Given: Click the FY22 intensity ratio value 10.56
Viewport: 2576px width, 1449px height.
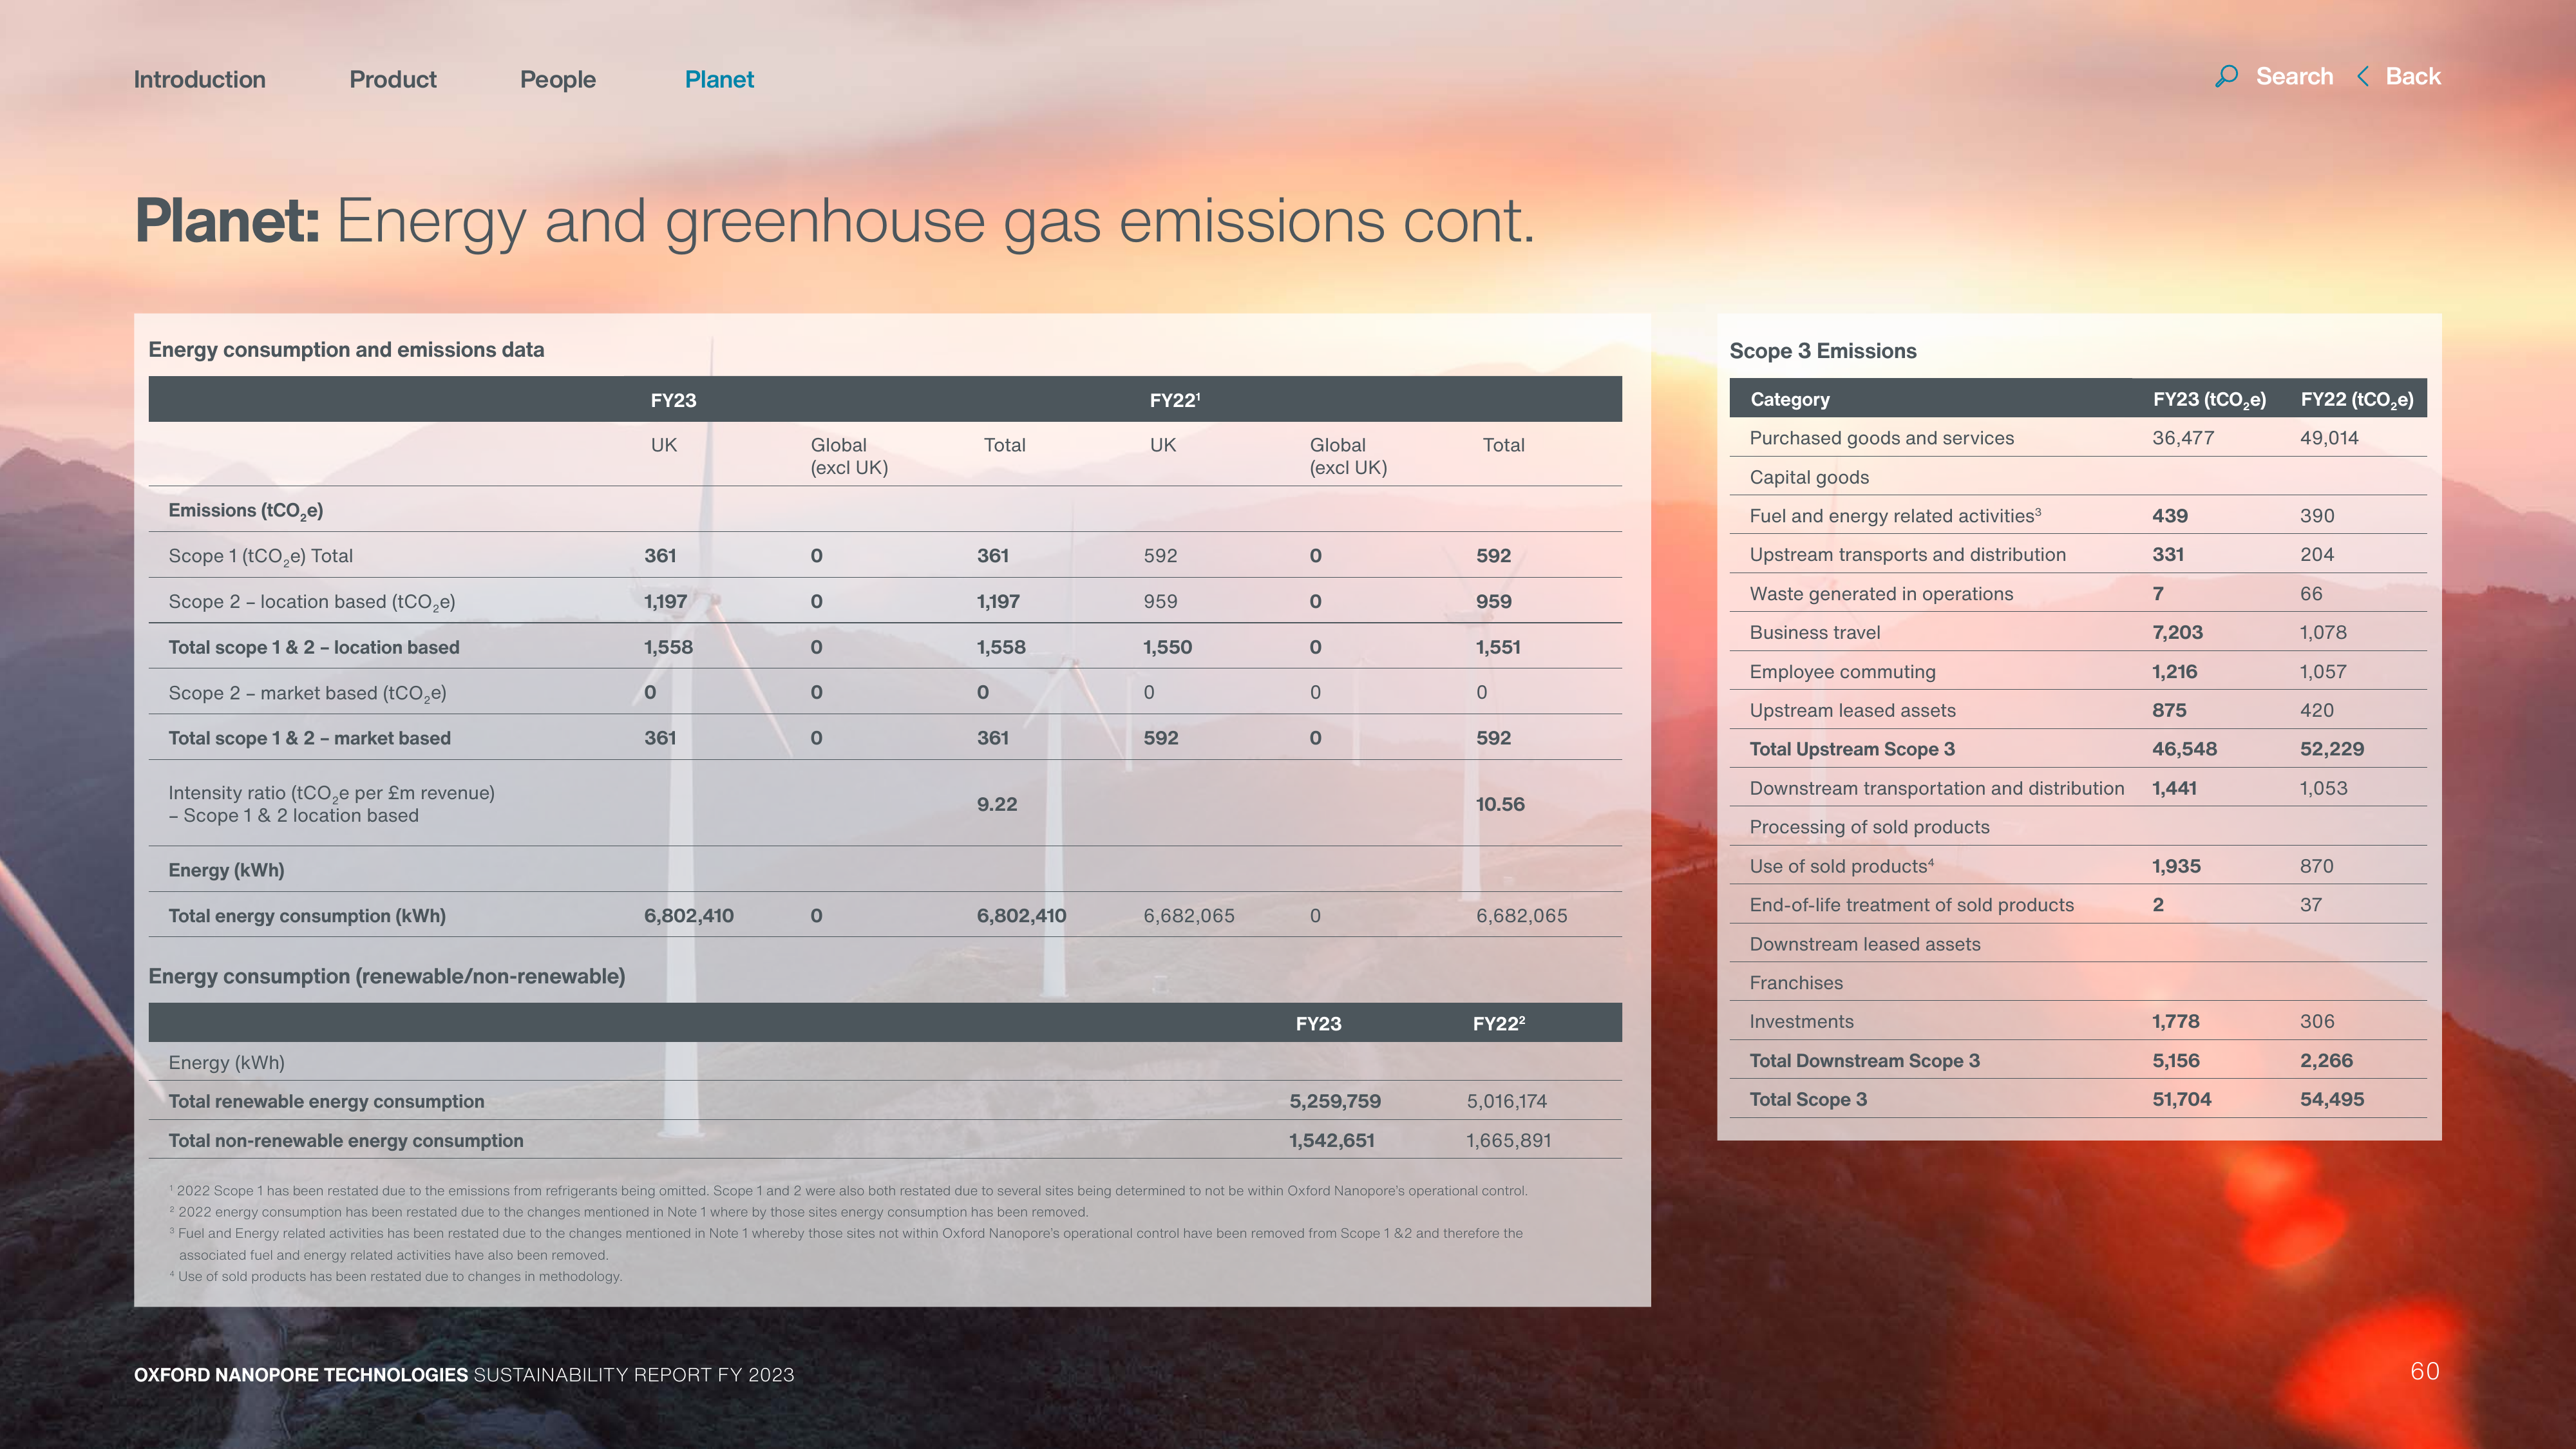Looking at the screenshot, I should (x=1500, y=804).
